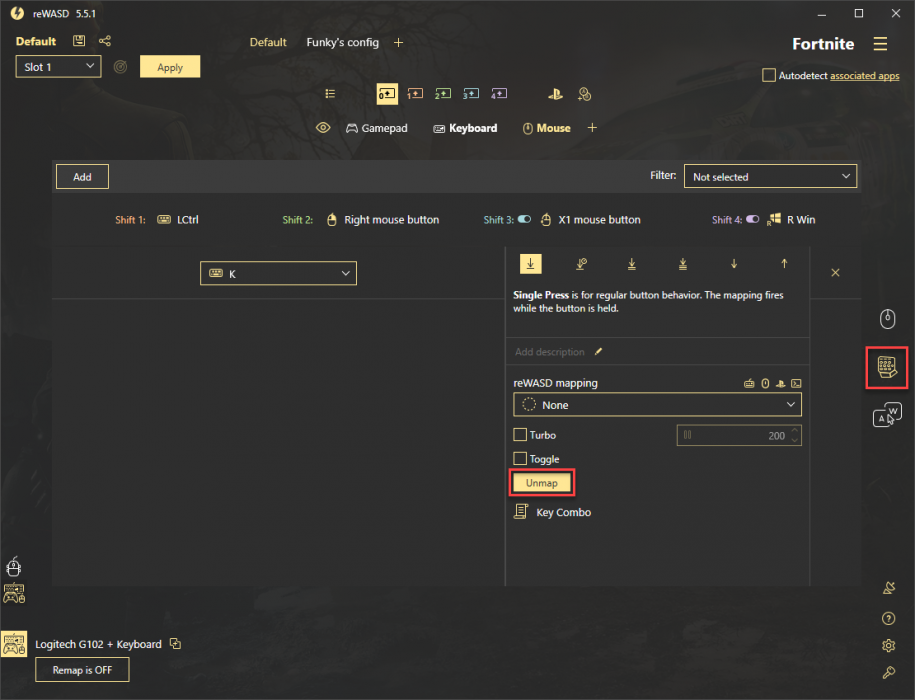Viewport: 915px width, 700px height.
Task: Open the help question mark icon
Action: tap(888, 619)
